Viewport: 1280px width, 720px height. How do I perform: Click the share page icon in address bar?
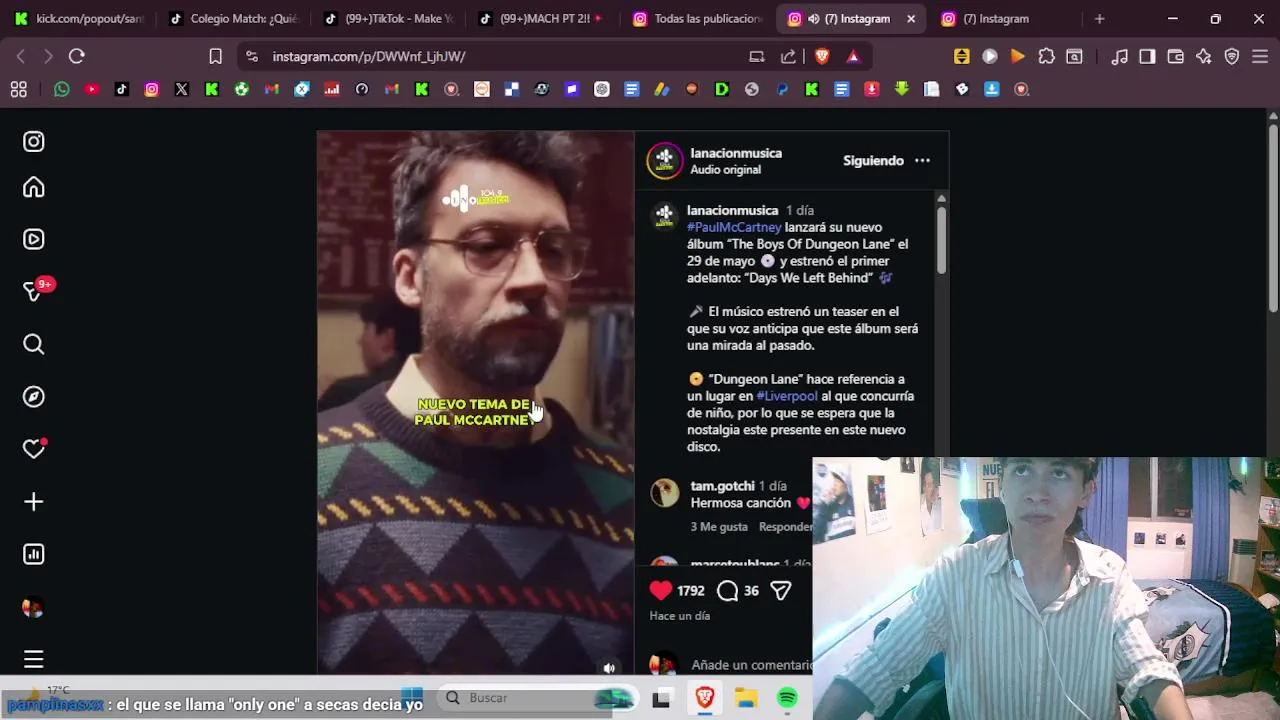788,57
